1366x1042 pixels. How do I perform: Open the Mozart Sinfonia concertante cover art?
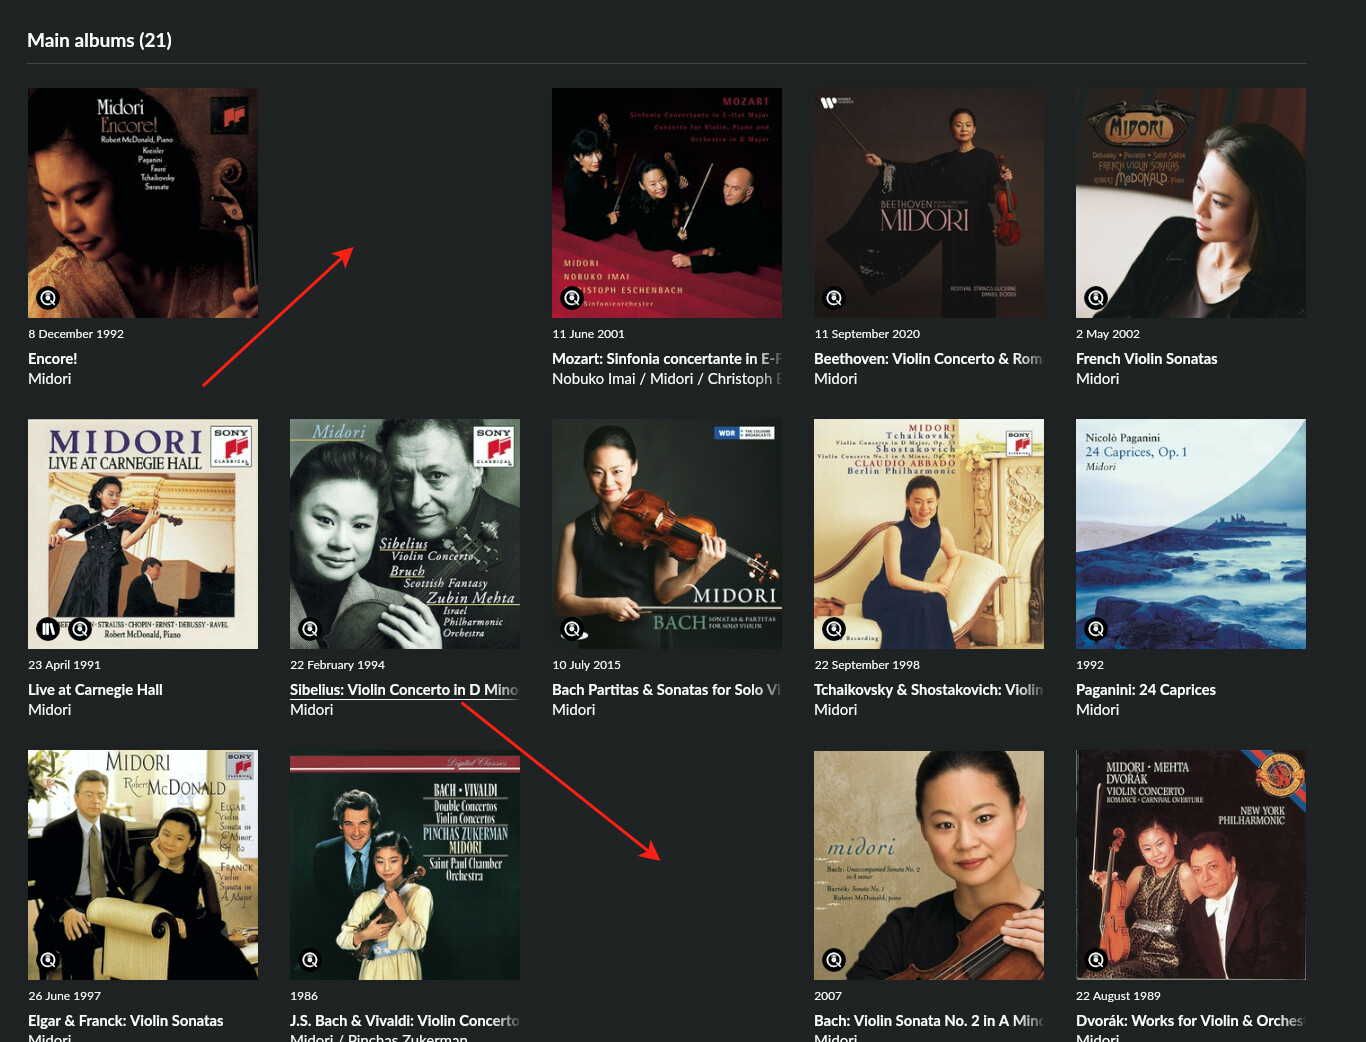pyautogui.click(x=667, y=203)
